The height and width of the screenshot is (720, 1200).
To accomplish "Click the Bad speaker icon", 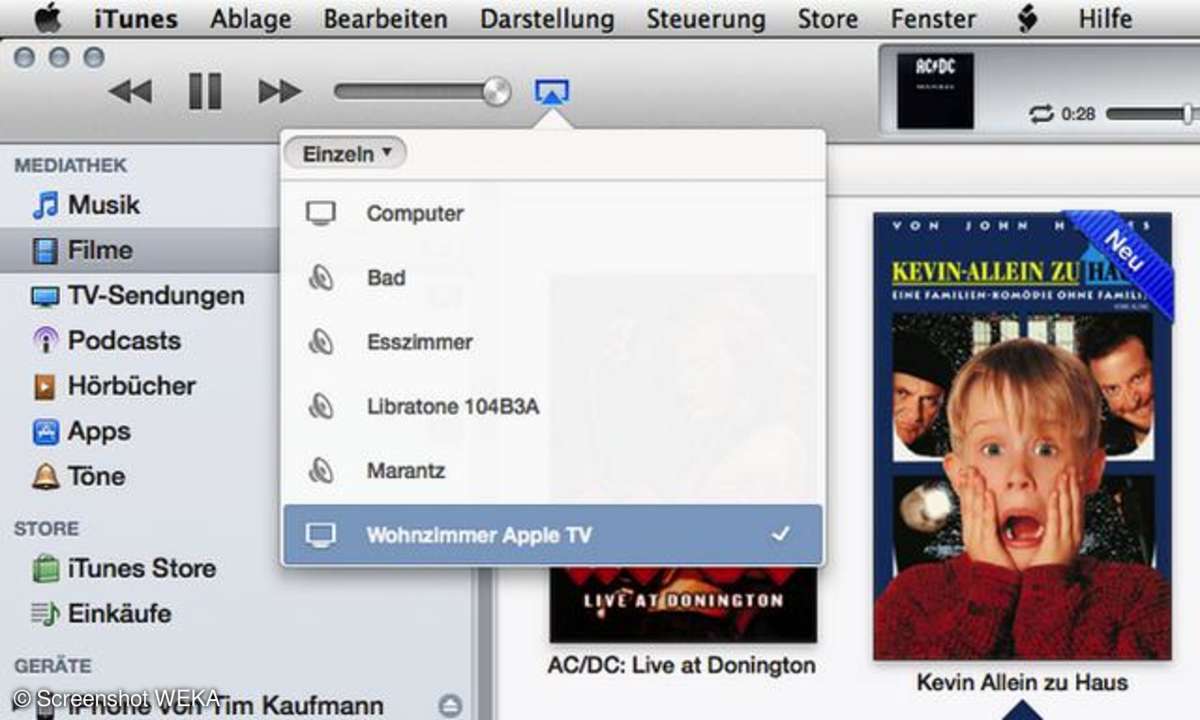I will pyautogui.click(x=321, y=278).
